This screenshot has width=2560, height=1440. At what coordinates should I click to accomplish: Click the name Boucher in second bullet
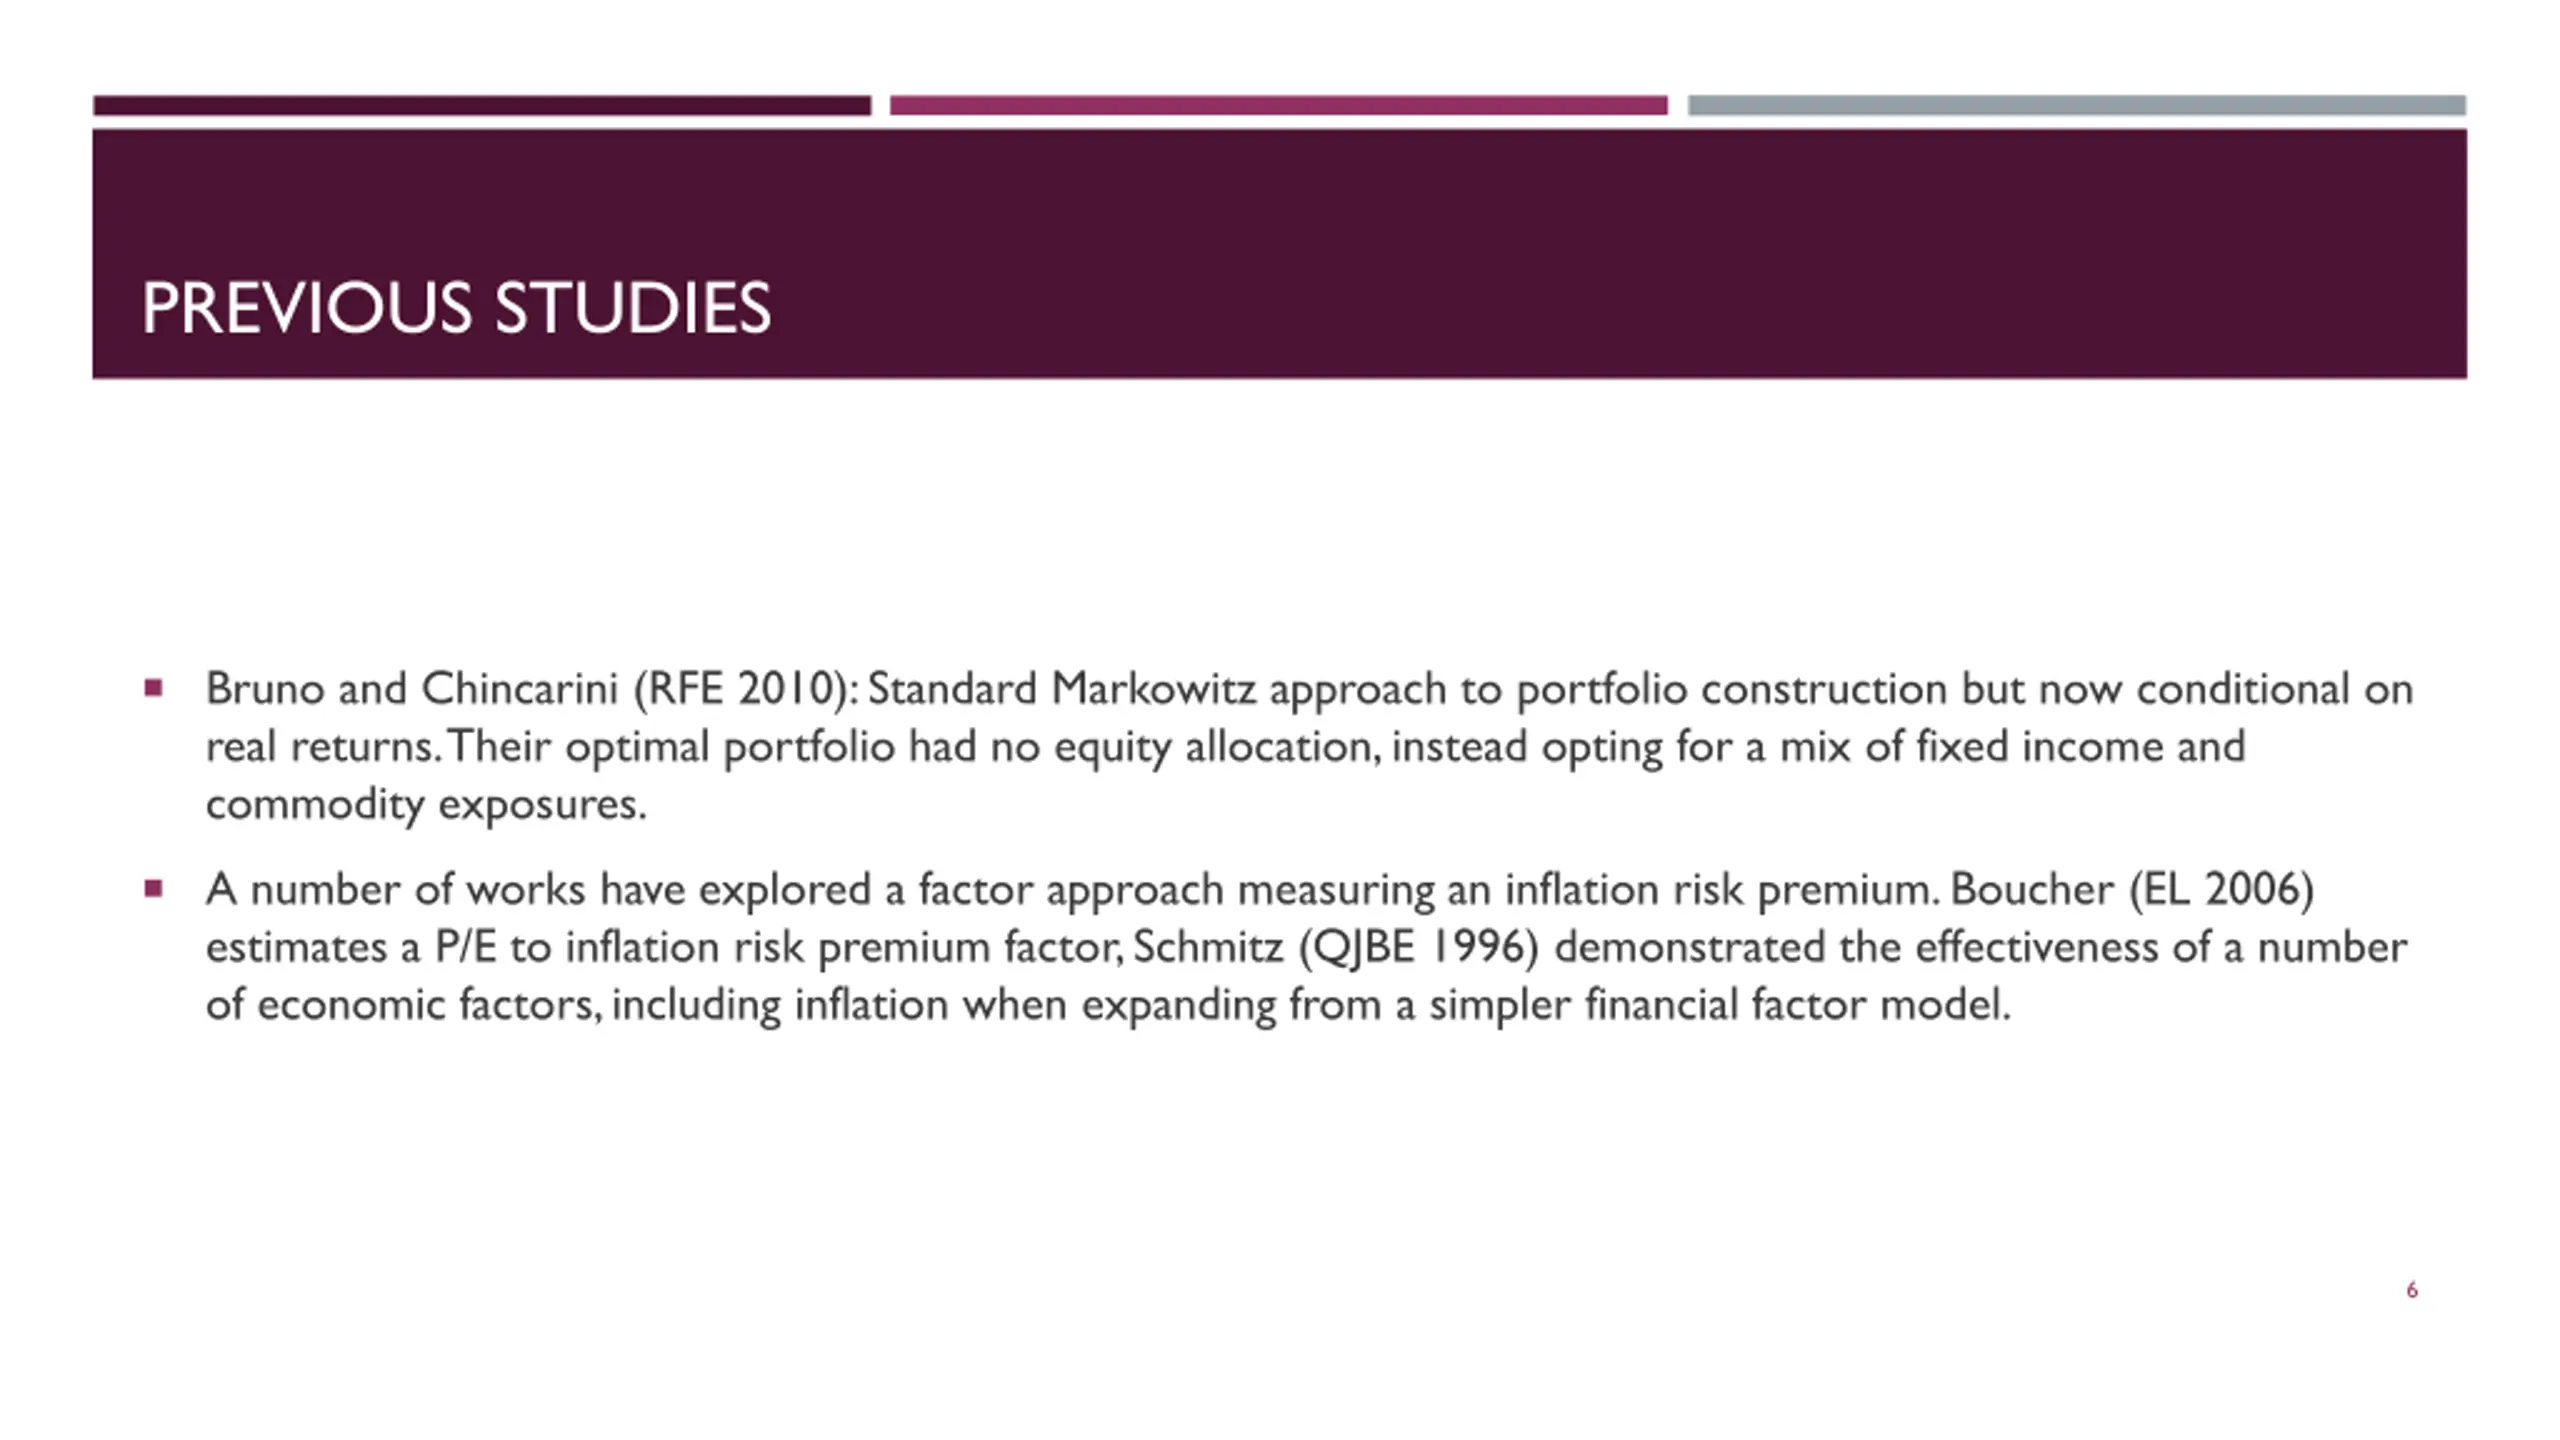point(2032,889)
